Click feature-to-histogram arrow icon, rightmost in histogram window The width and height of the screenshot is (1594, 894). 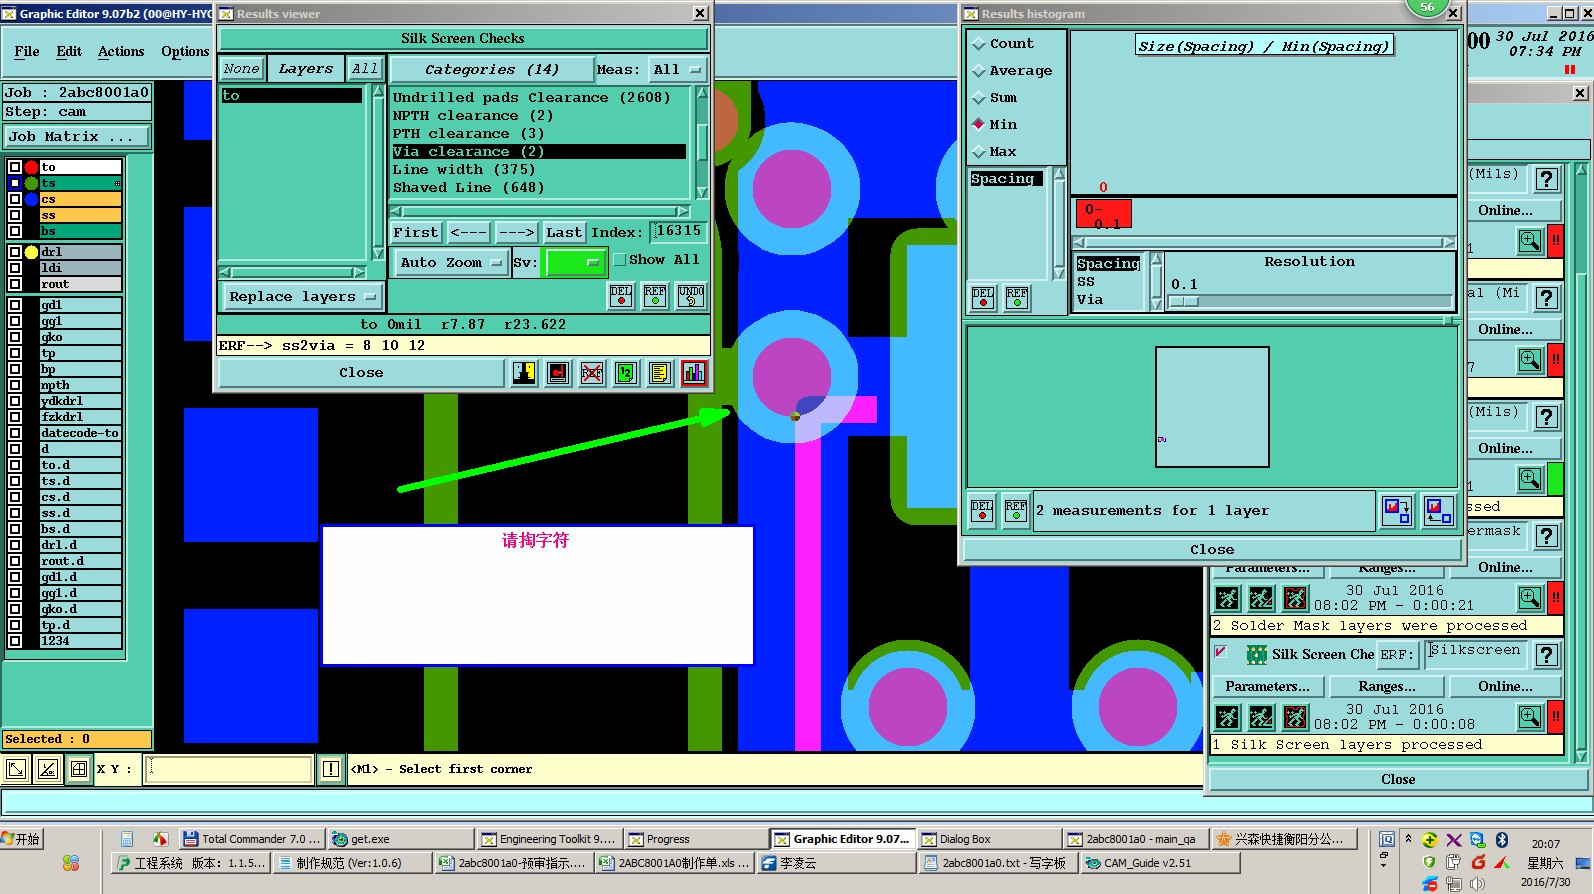[1439, 511]
